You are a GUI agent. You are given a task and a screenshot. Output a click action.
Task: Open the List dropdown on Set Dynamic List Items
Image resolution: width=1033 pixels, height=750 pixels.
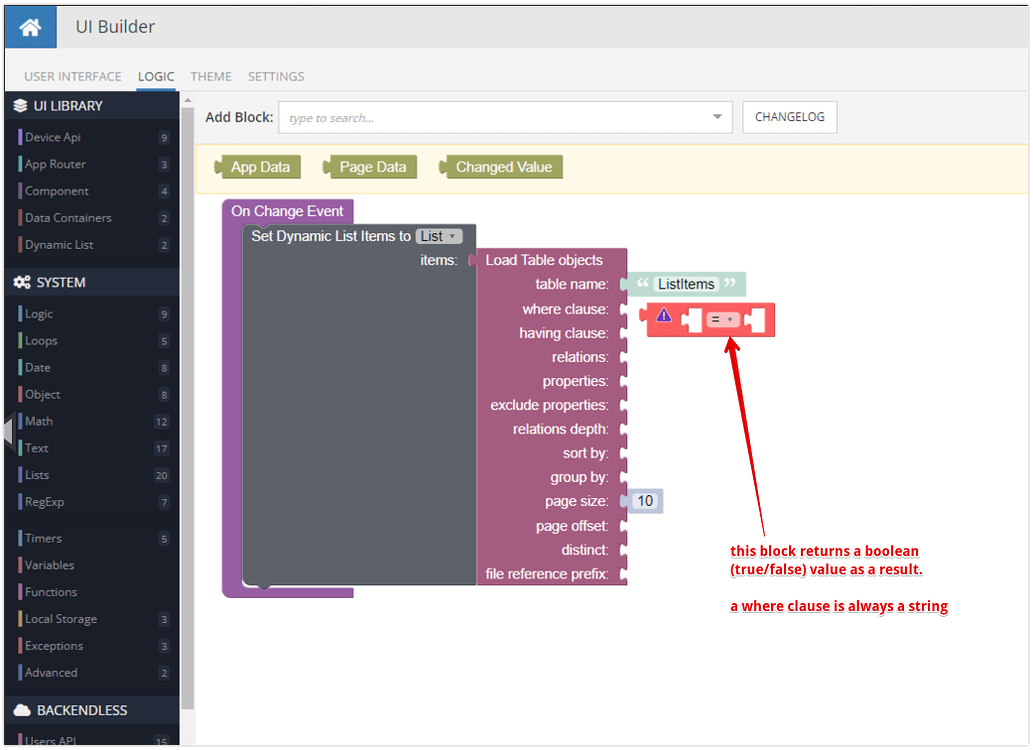point(438,236)
